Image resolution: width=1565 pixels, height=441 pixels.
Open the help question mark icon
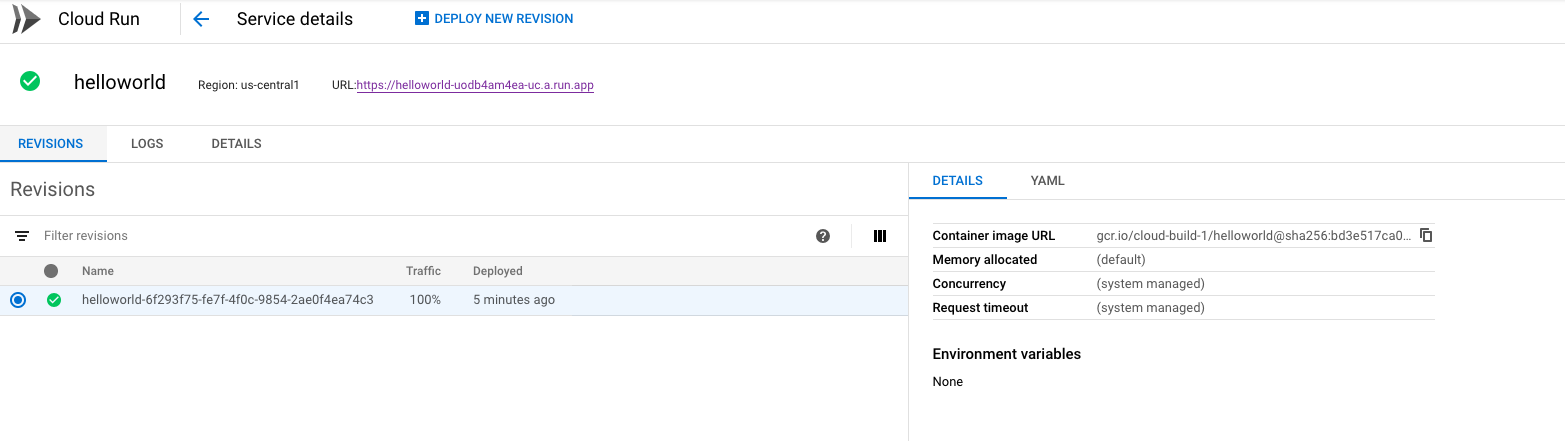(823, 236)
